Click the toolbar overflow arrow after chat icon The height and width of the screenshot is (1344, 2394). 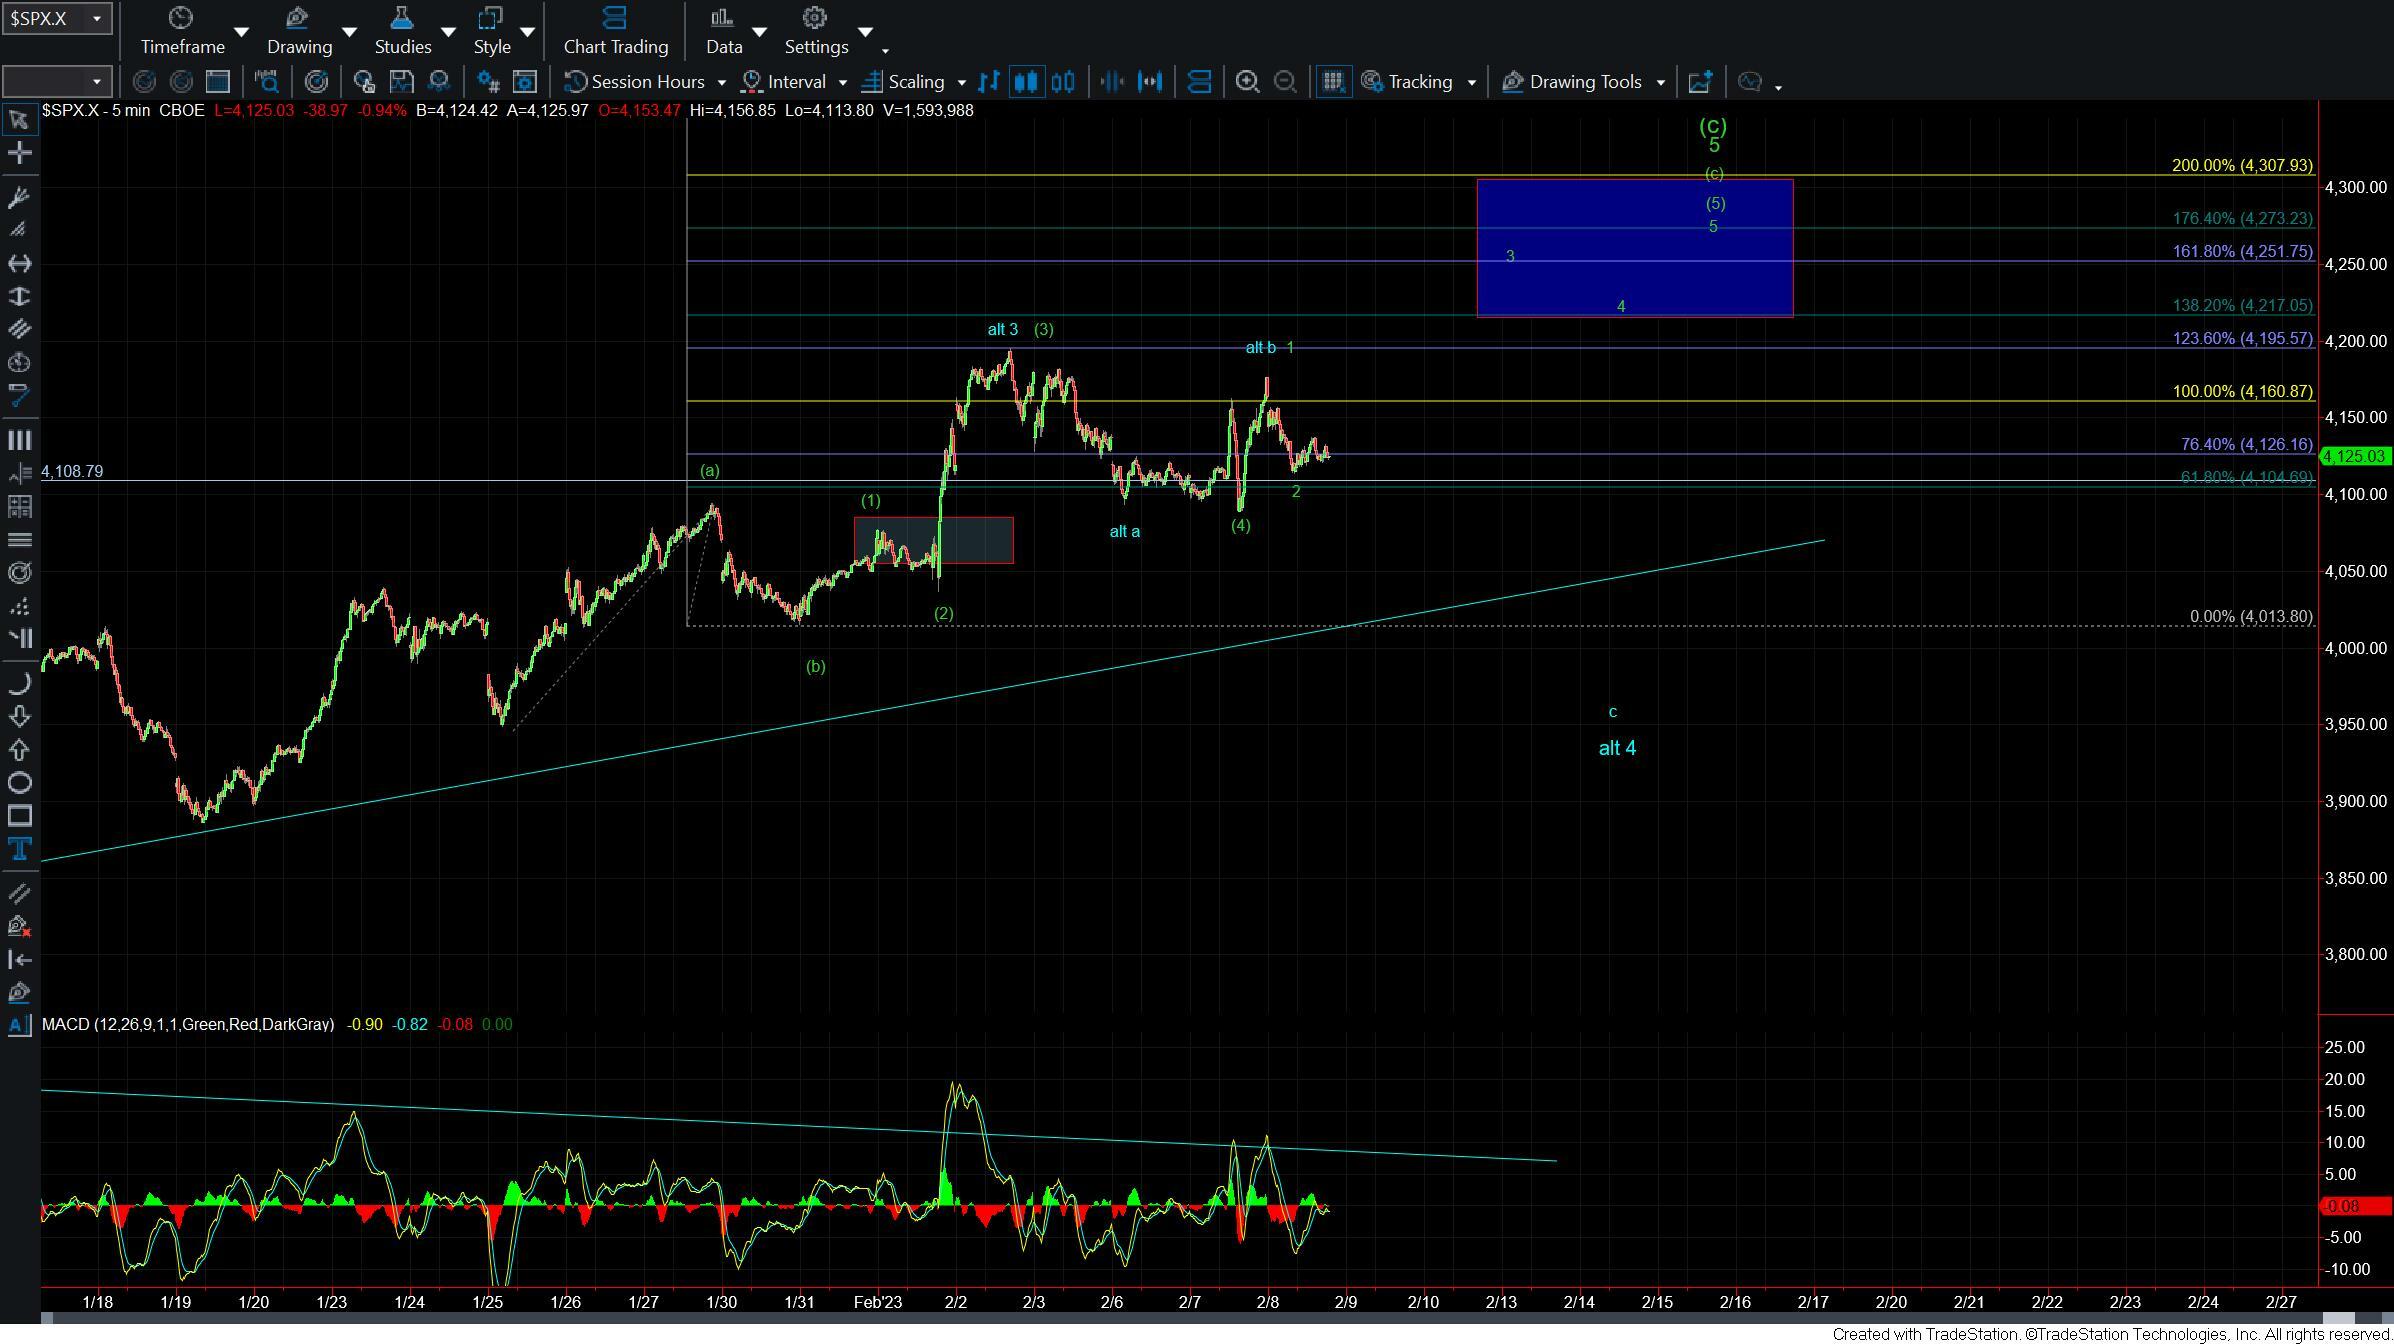click(x=1778, y=89)
